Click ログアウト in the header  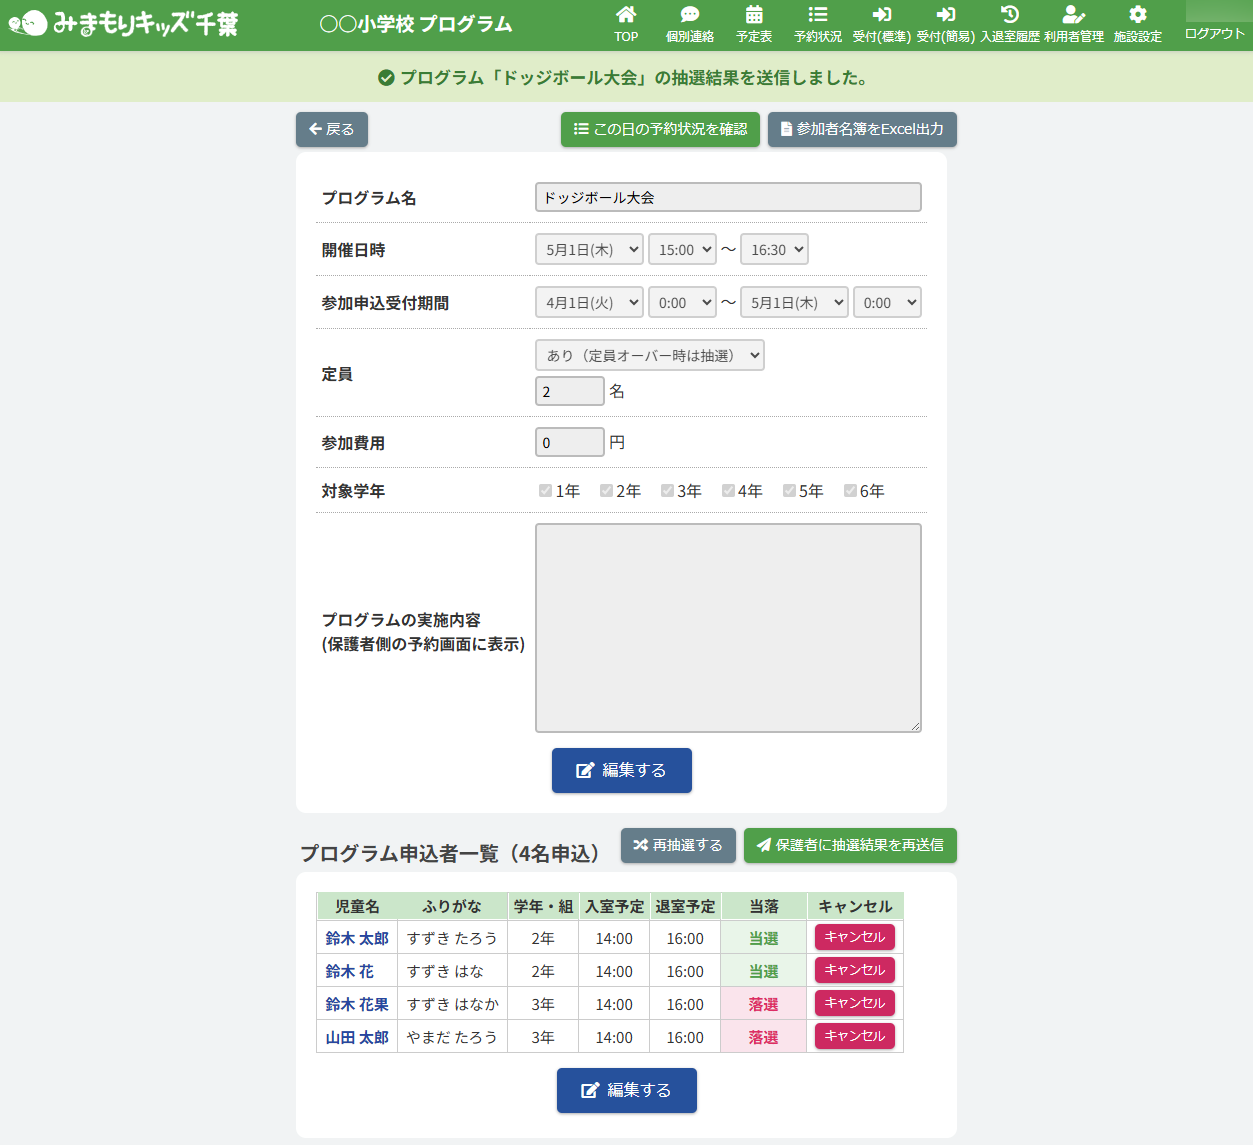pos(1214,34)
